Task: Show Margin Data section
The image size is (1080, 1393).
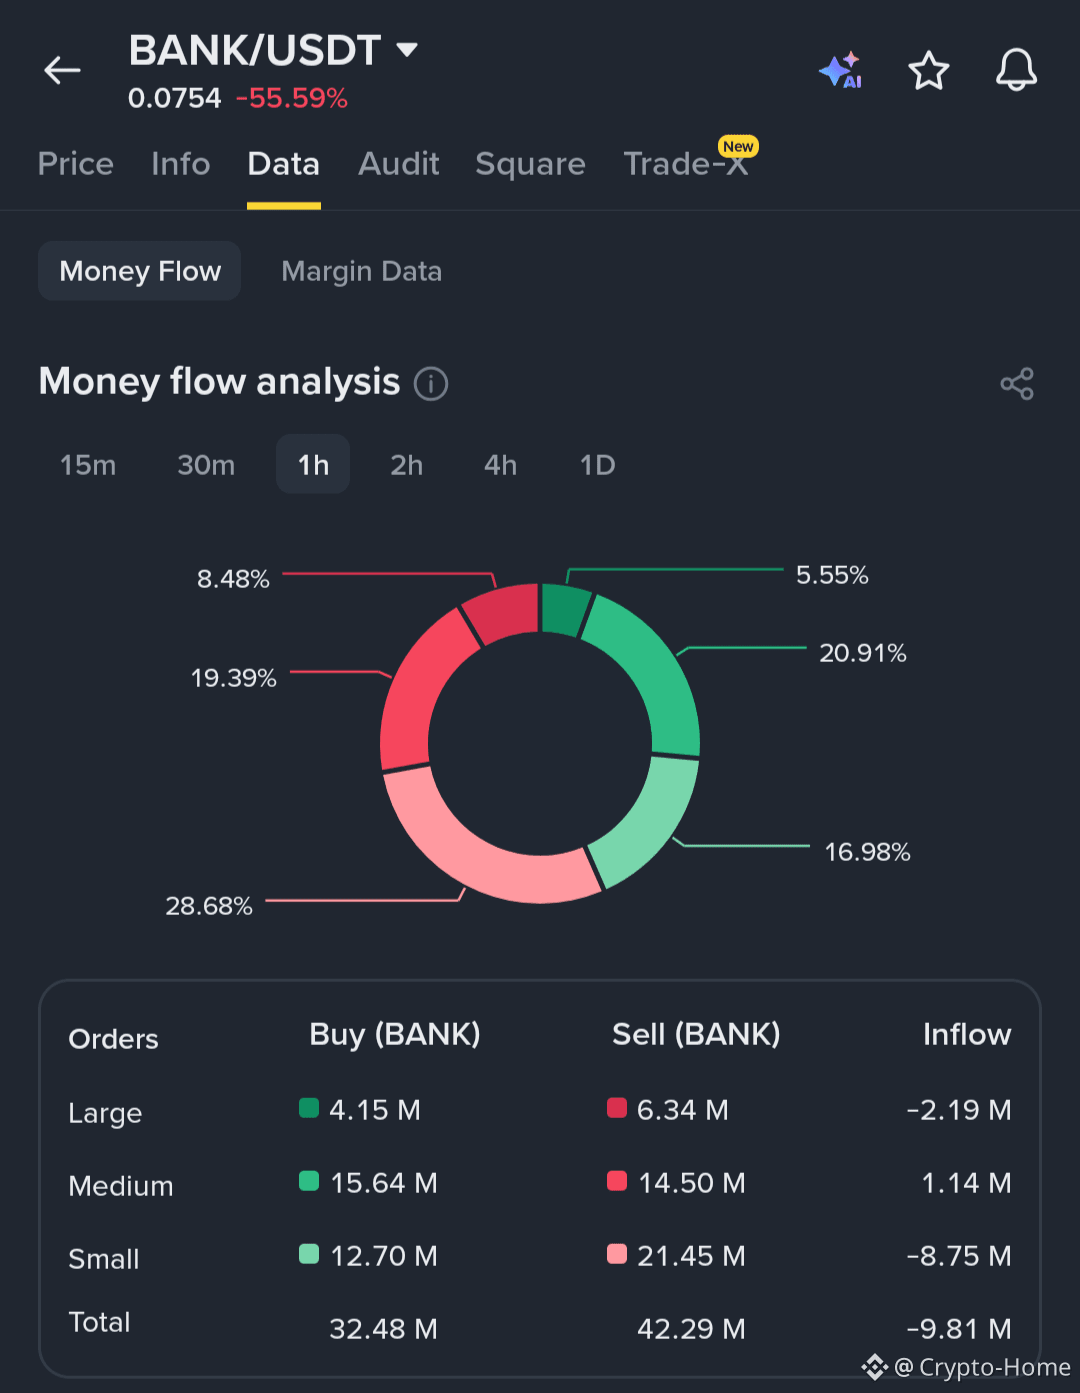Action: [362, 271]
